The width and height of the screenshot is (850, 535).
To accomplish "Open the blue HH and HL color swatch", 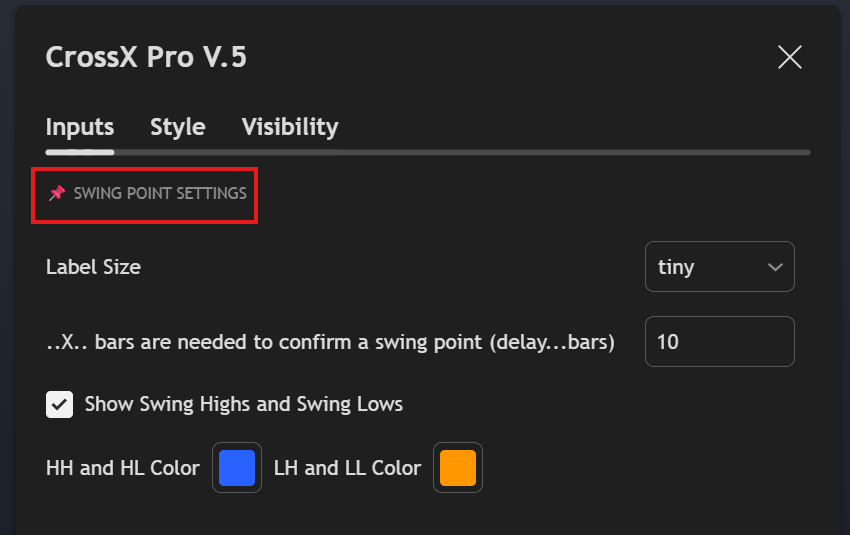I will (x=237, y=468).
